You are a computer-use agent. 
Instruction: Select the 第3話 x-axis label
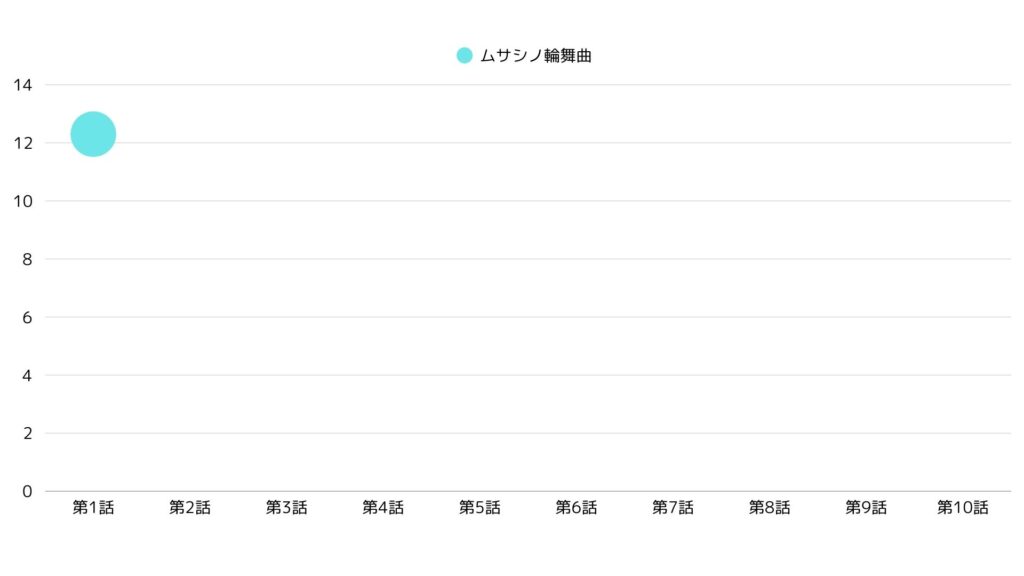pyautogui.click(x=287, y=507)
